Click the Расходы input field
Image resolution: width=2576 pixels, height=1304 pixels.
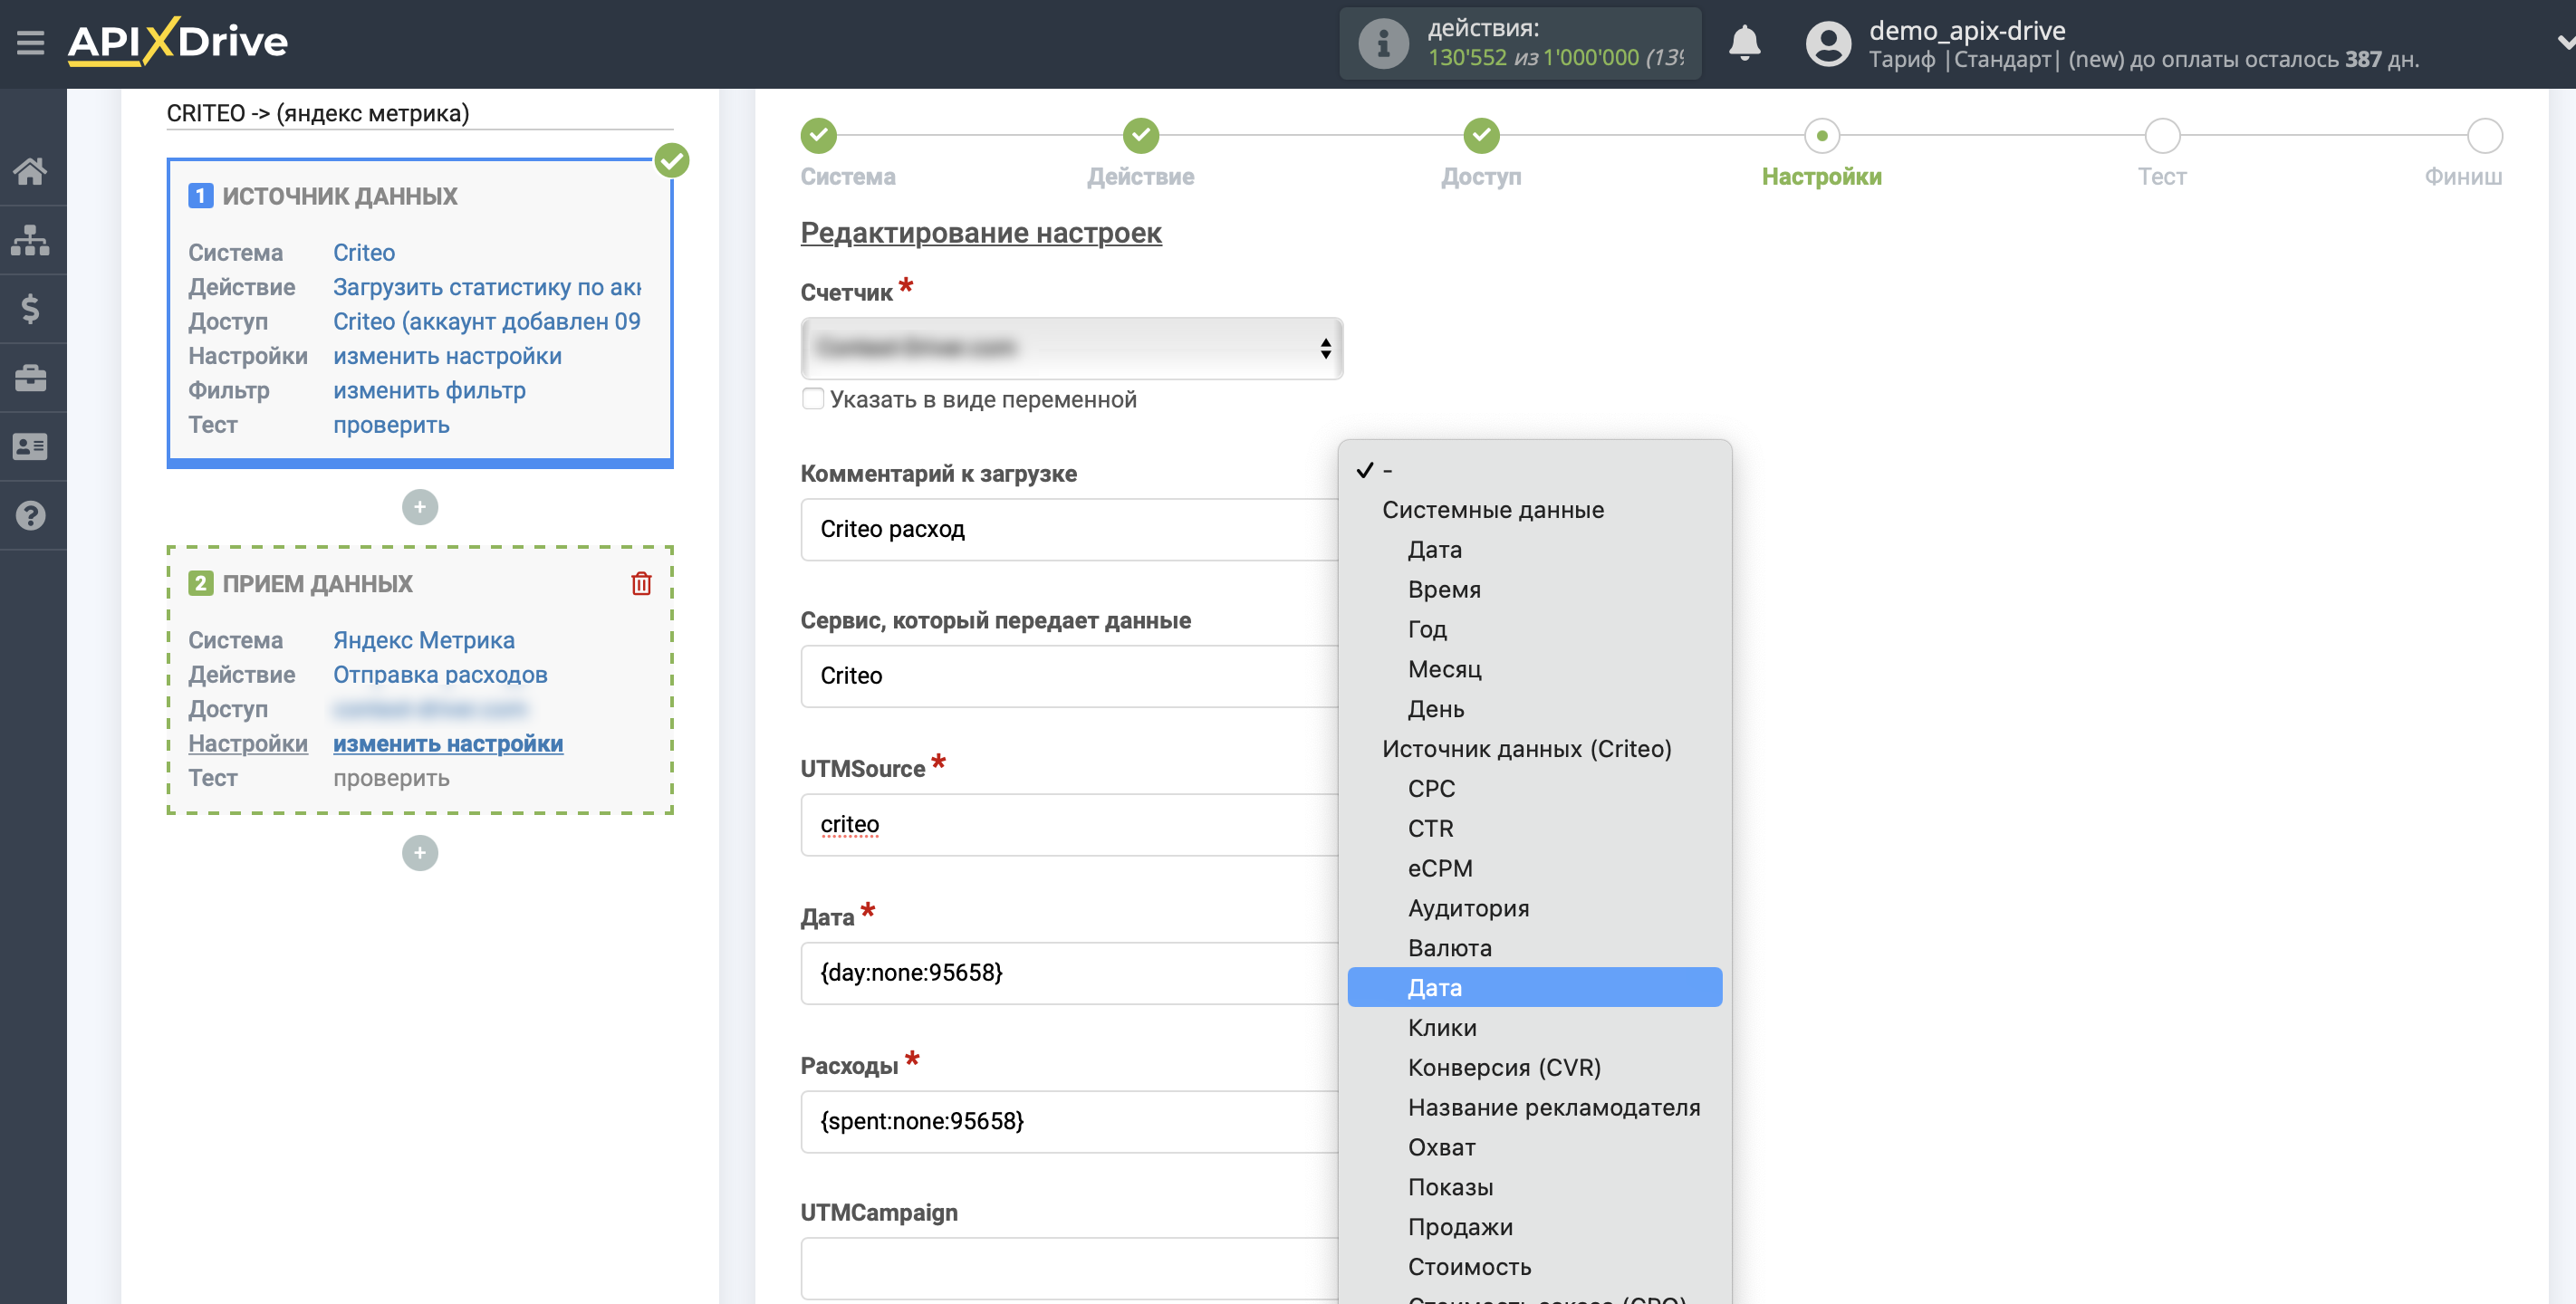pyautogui.click(x=1070, y=1121)
